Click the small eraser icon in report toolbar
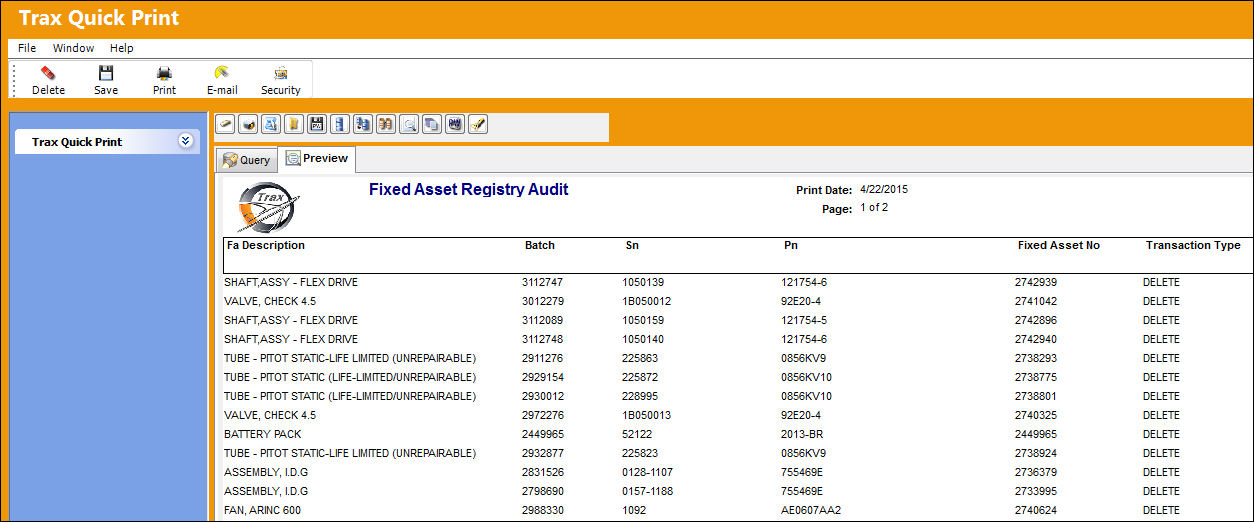1254x522 pixels. click(x=226, y=125)
